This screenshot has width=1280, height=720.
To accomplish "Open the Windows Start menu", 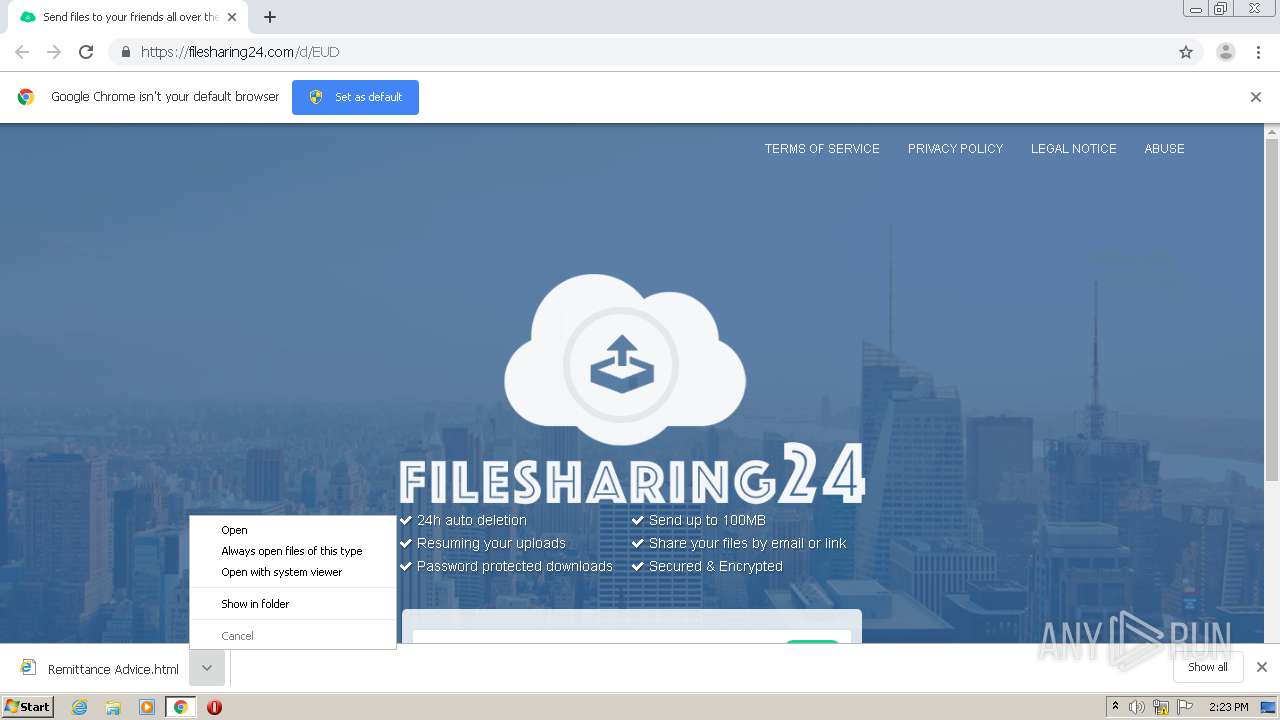I will click(x=28, y=706).
